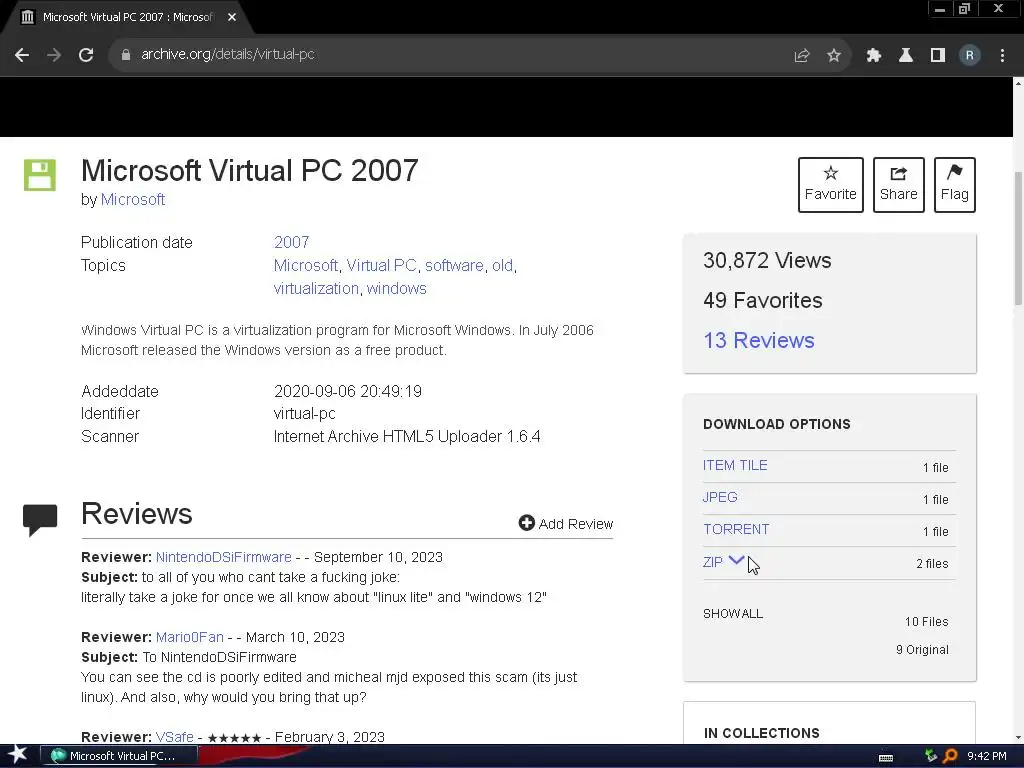Screen dimensions: 1024x768
Task: Click the 10 Files count
Action: [926, 622]
